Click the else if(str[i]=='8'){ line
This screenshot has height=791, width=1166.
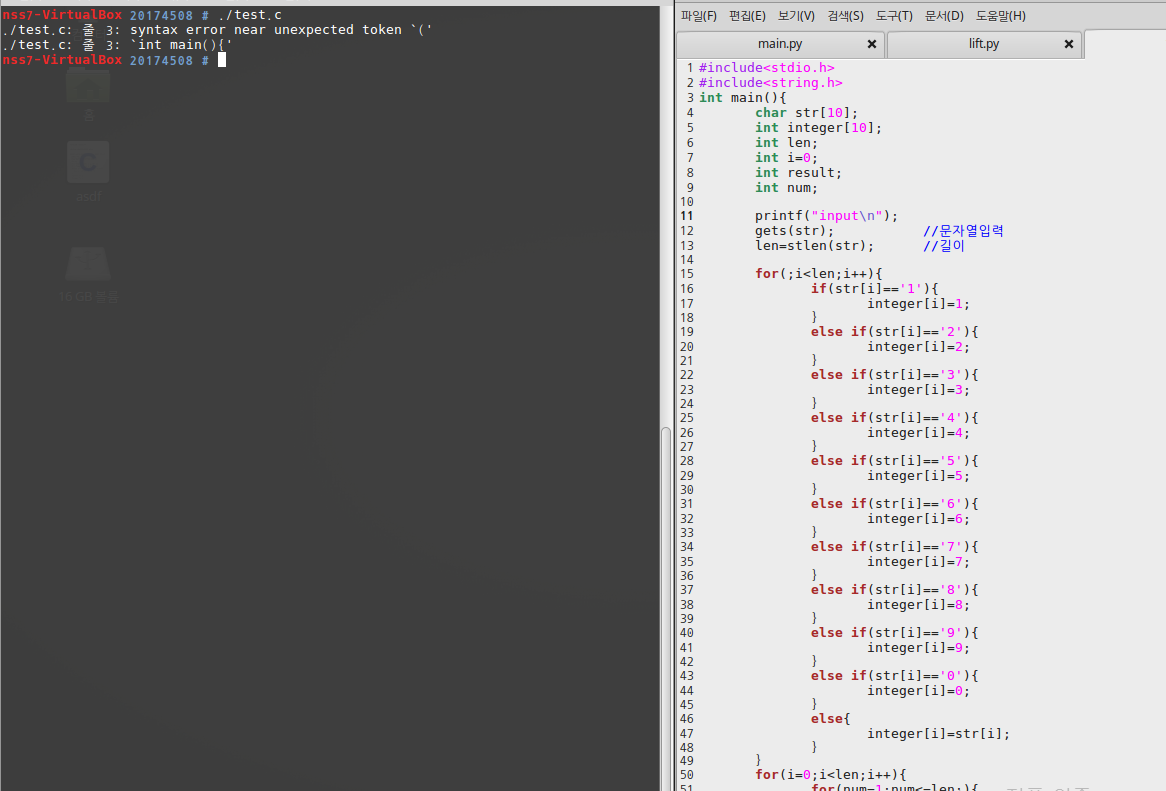(895, 590)
